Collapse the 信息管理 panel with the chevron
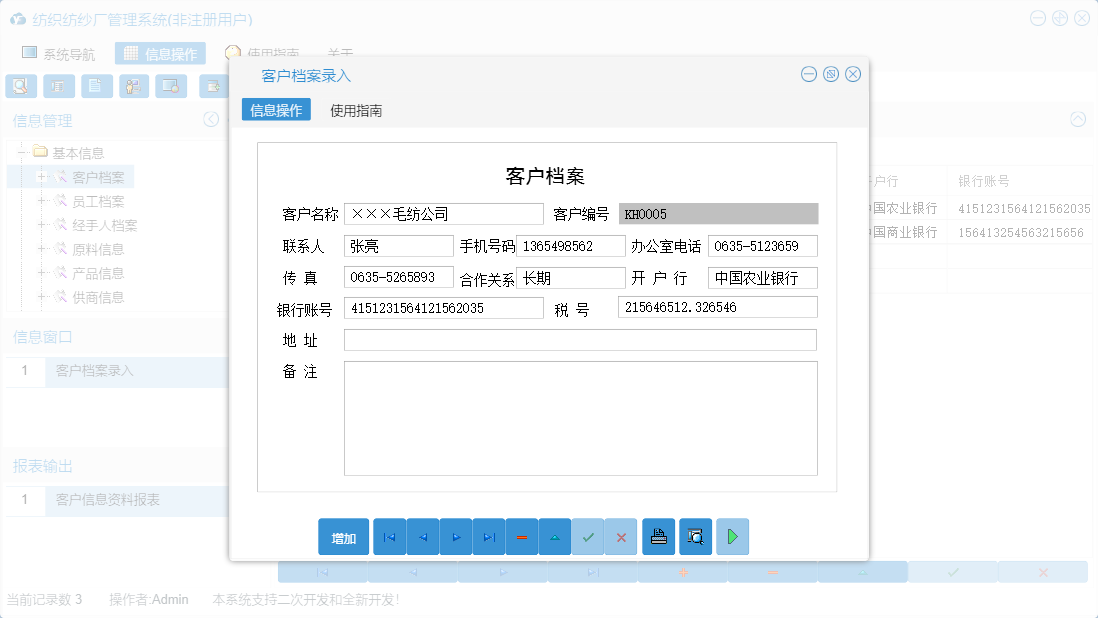The width and height of the screenshot is (1098, 618). pos(211,119)
